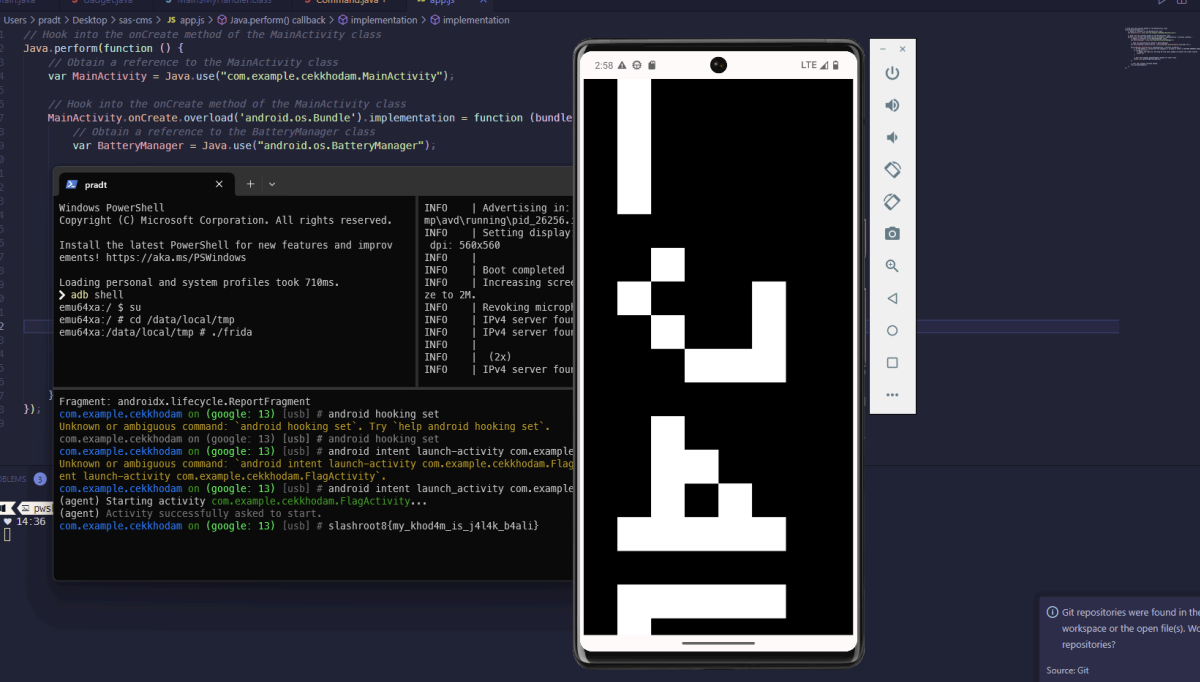Raise emulator volume with the volume up icon
The image size is (1200, 682).
click(x=892, y=105)
